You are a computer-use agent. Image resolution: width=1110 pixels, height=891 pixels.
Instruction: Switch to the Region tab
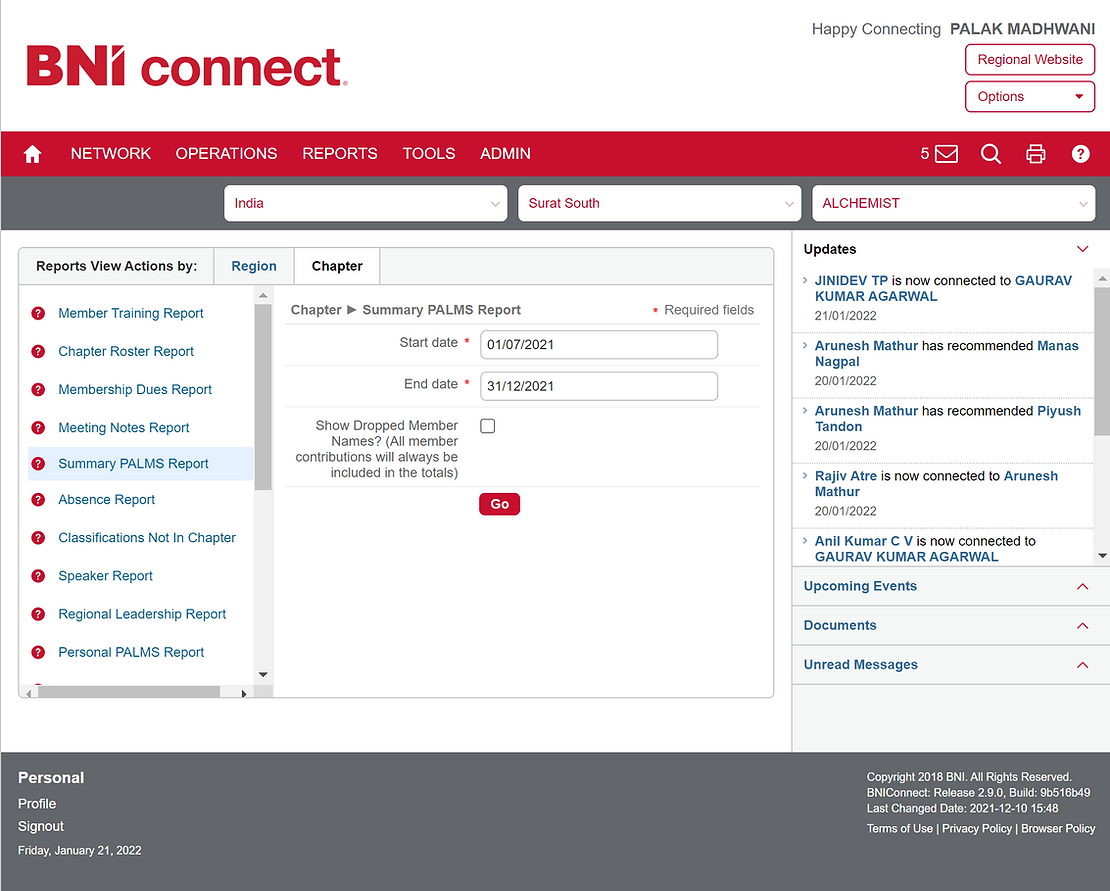coord(254,266)
